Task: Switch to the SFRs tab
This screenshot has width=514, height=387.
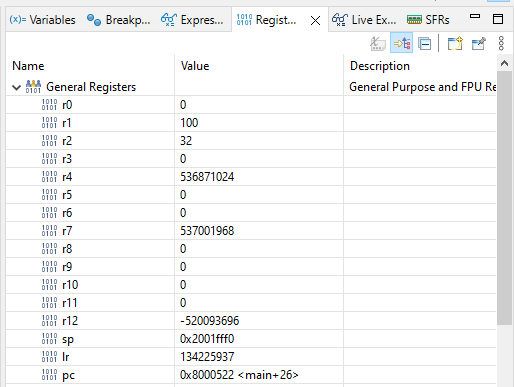Action: click(x=428, y=20)
